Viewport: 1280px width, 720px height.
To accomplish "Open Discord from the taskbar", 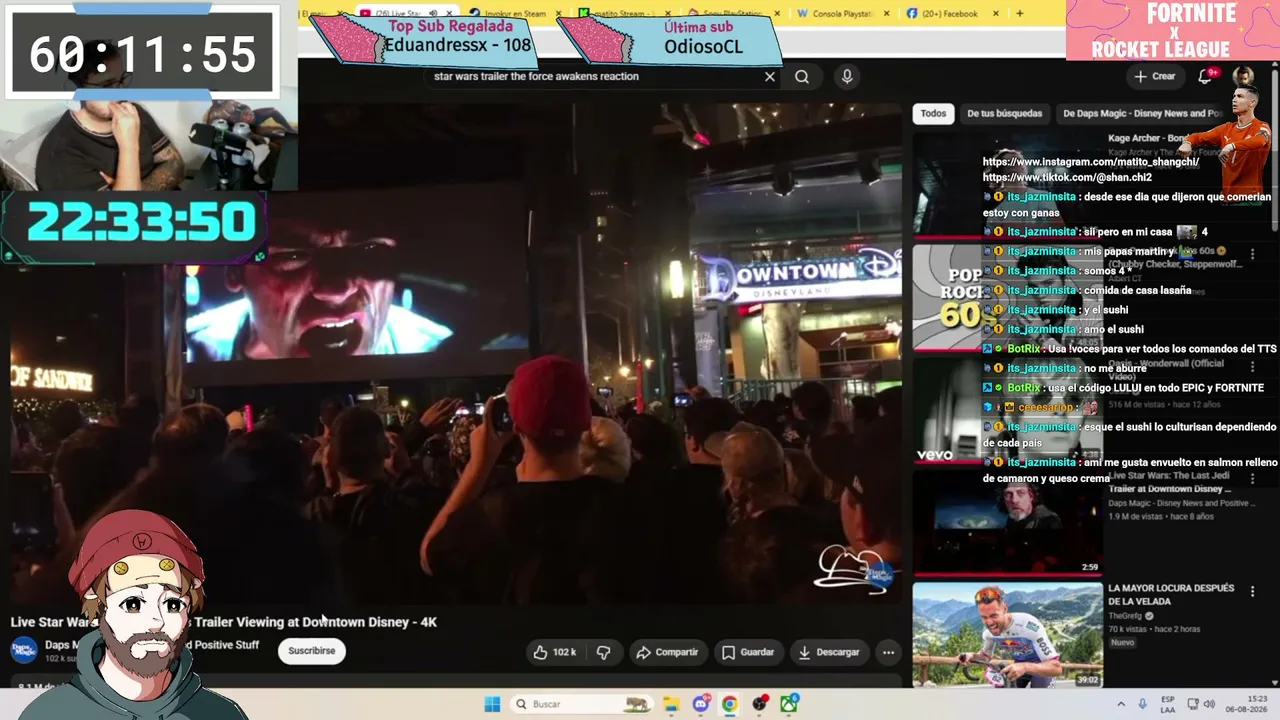I will (x=701, y=704).
